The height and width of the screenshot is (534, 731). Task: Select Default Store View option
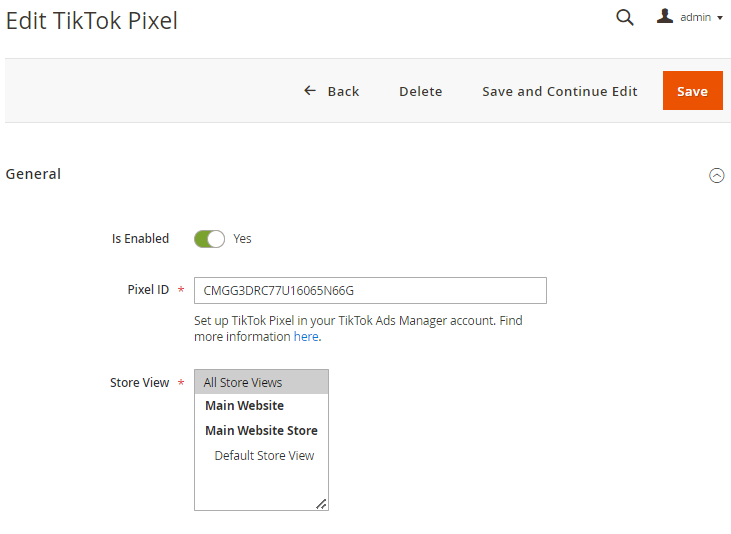tap(262, 456)
